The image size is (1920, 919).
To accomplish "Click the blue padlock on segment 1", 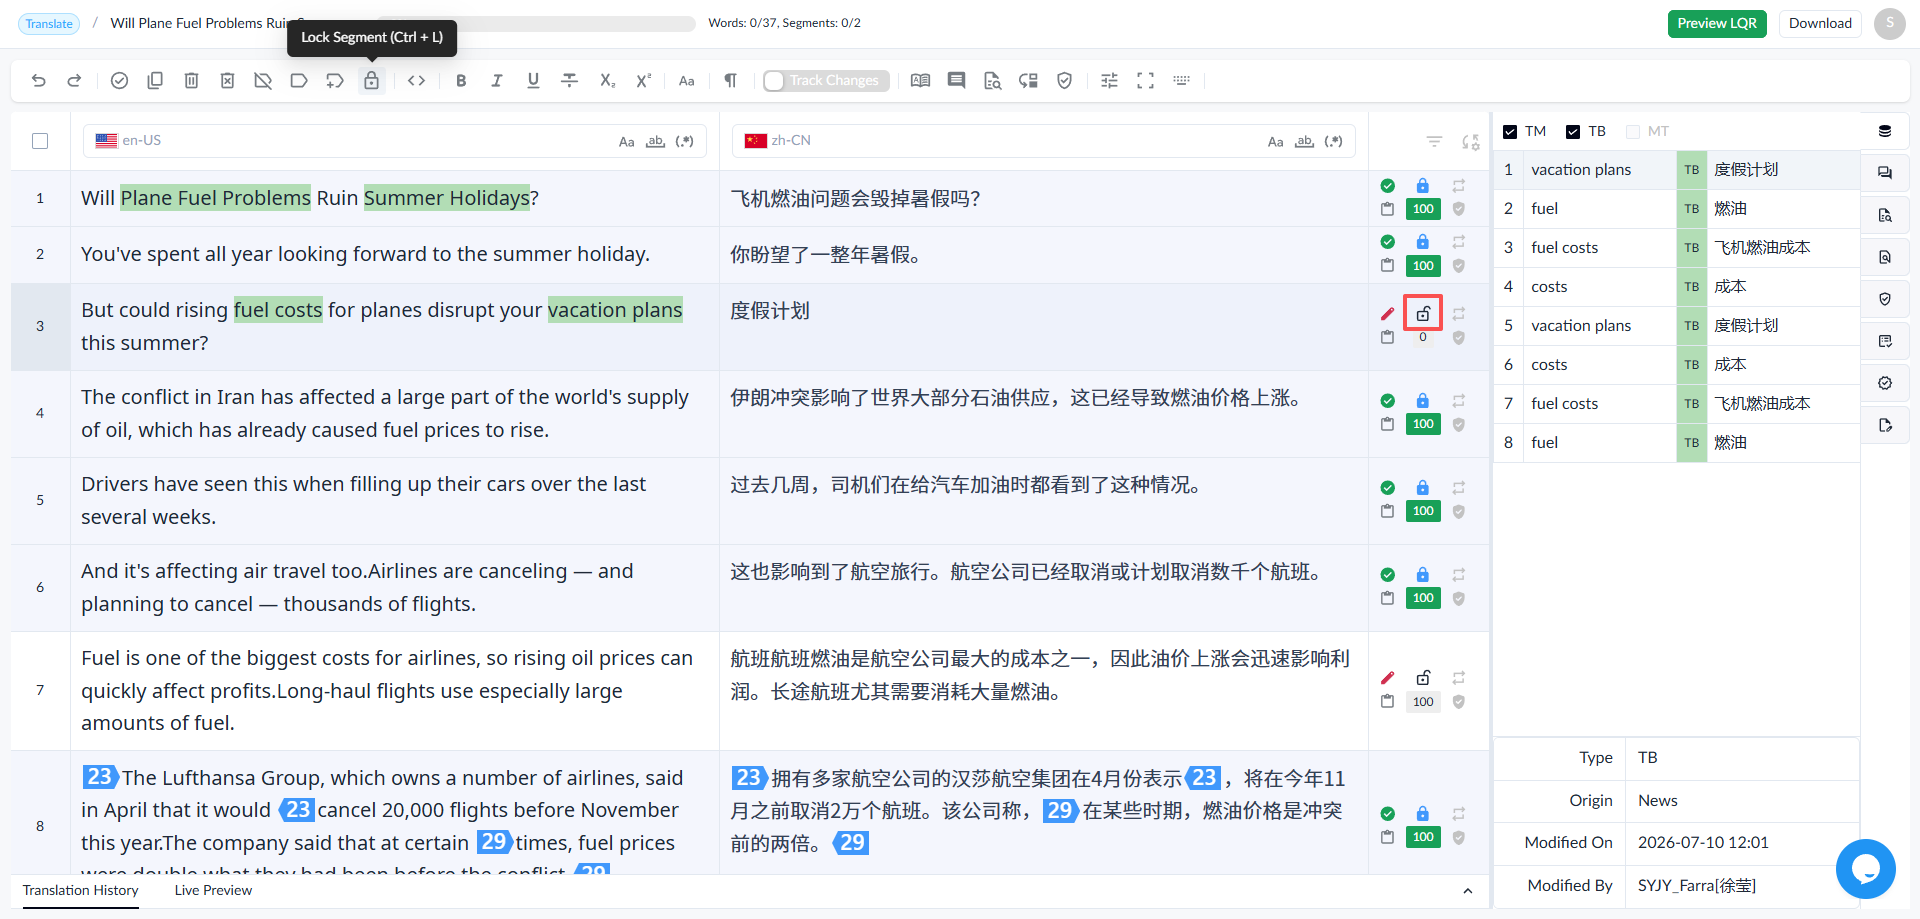I will coord(1423,185).
